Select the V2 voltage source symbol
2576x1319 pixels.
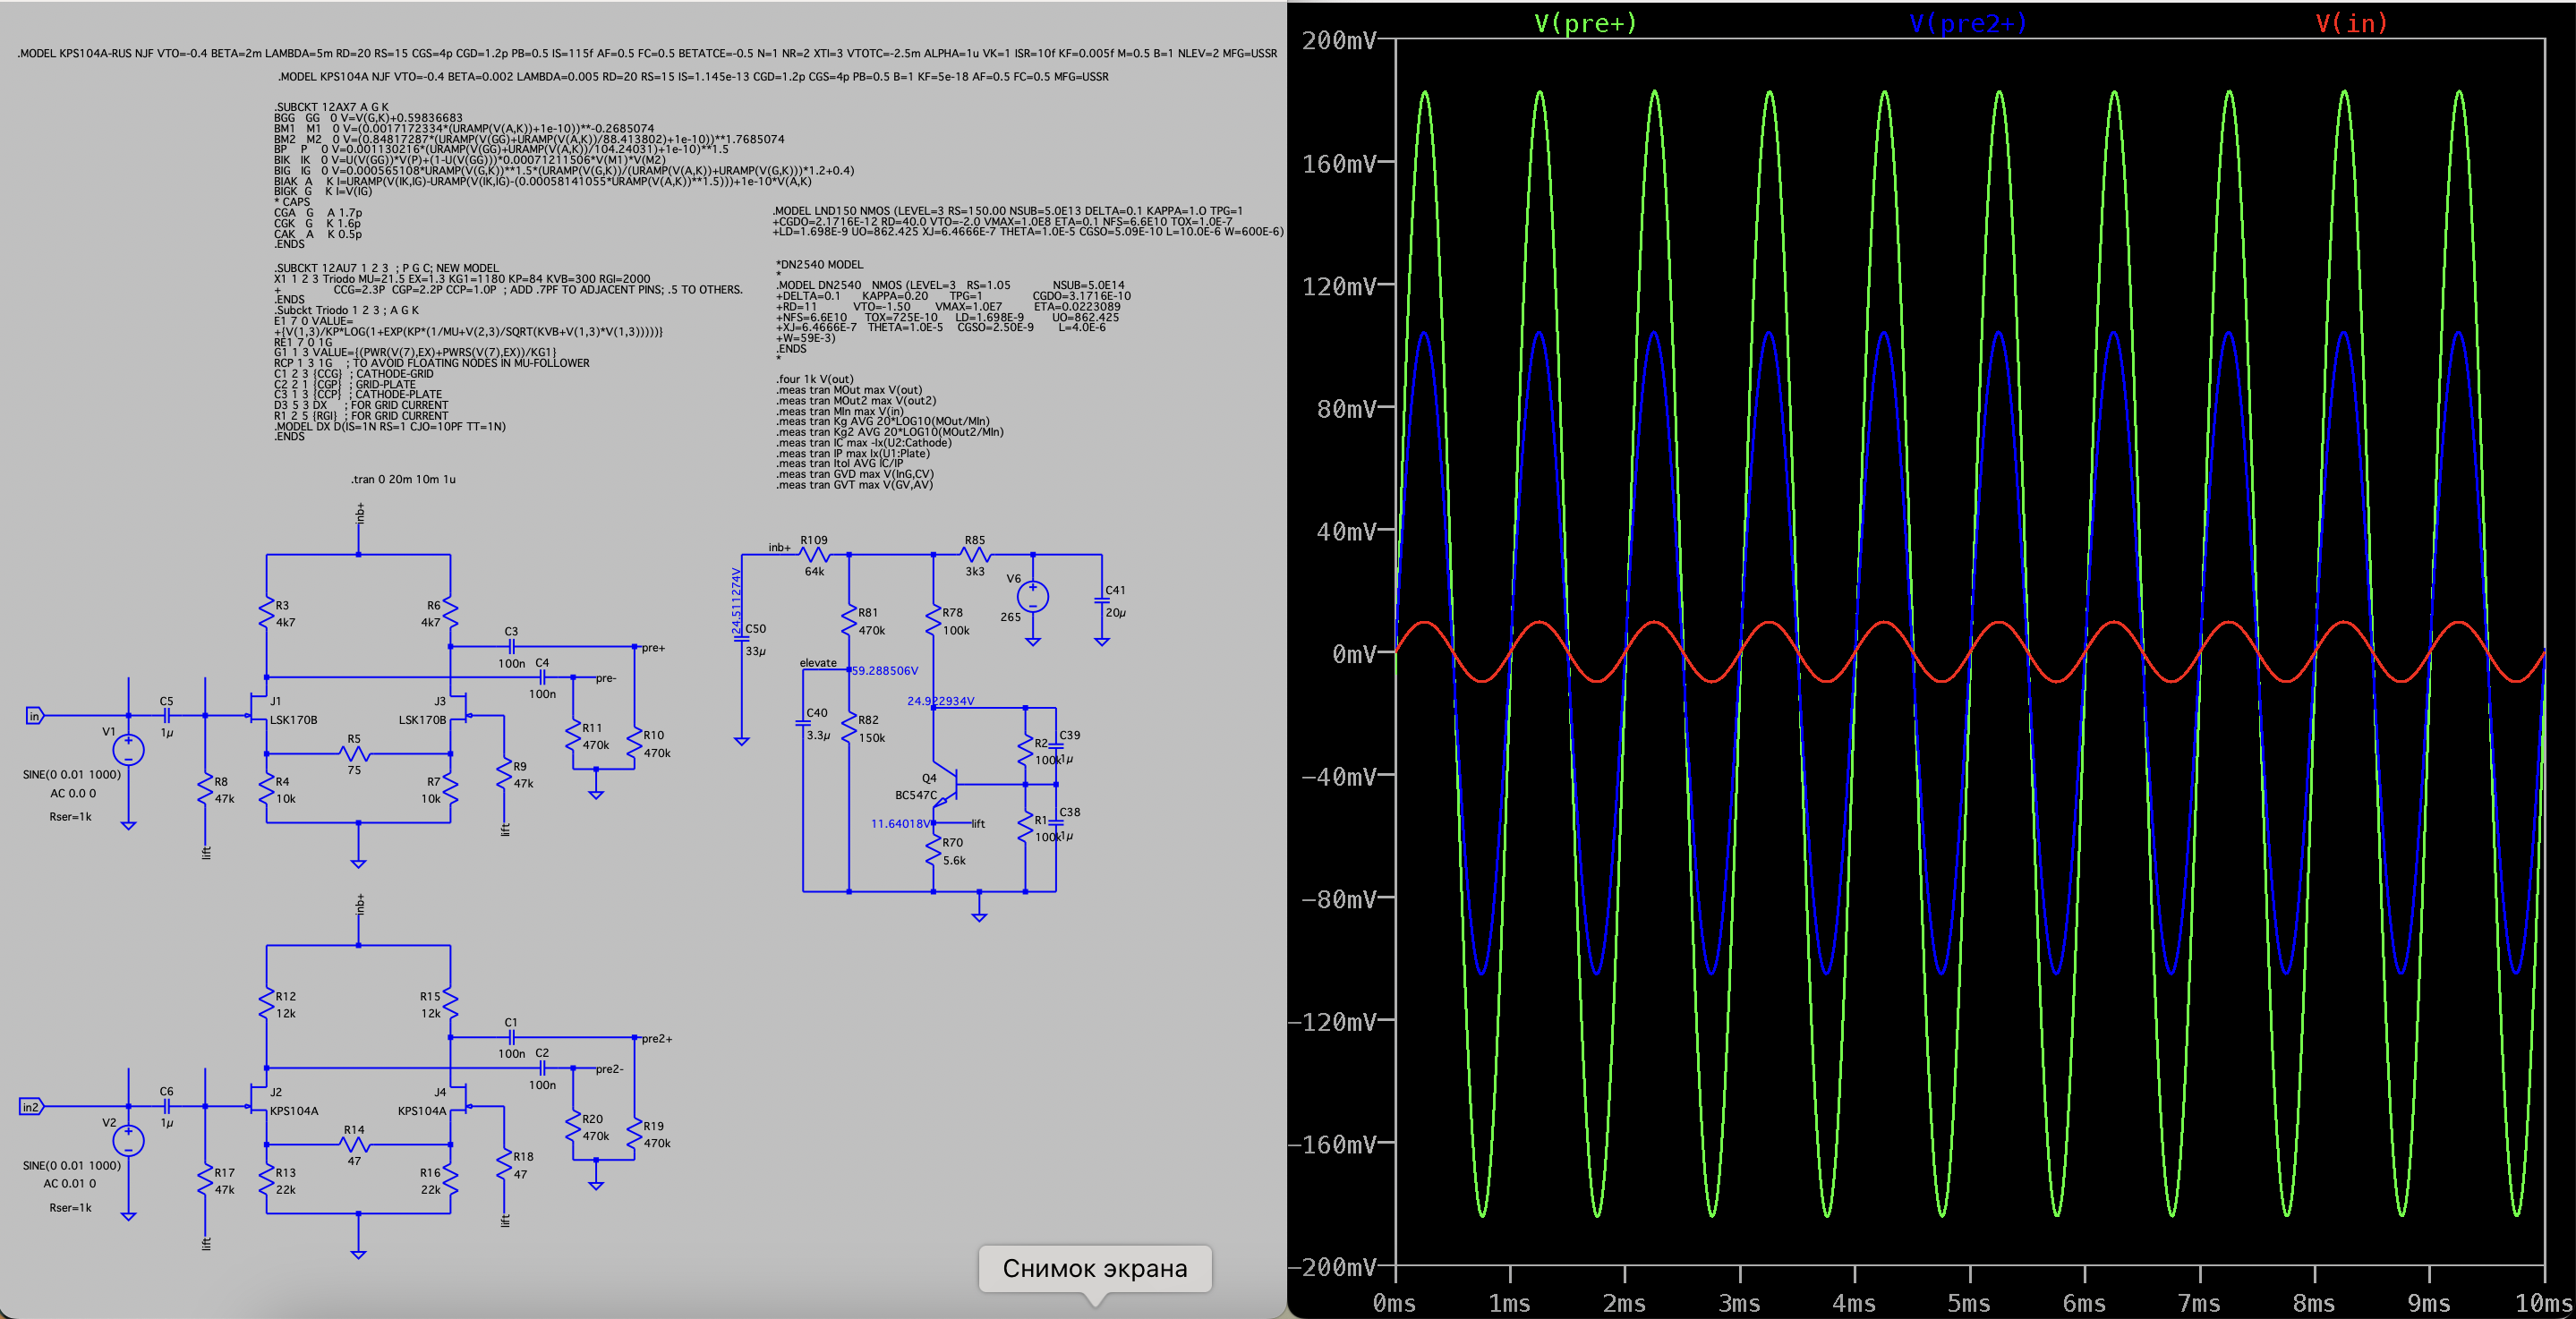pyautogui.click(x=128, y=1140)
